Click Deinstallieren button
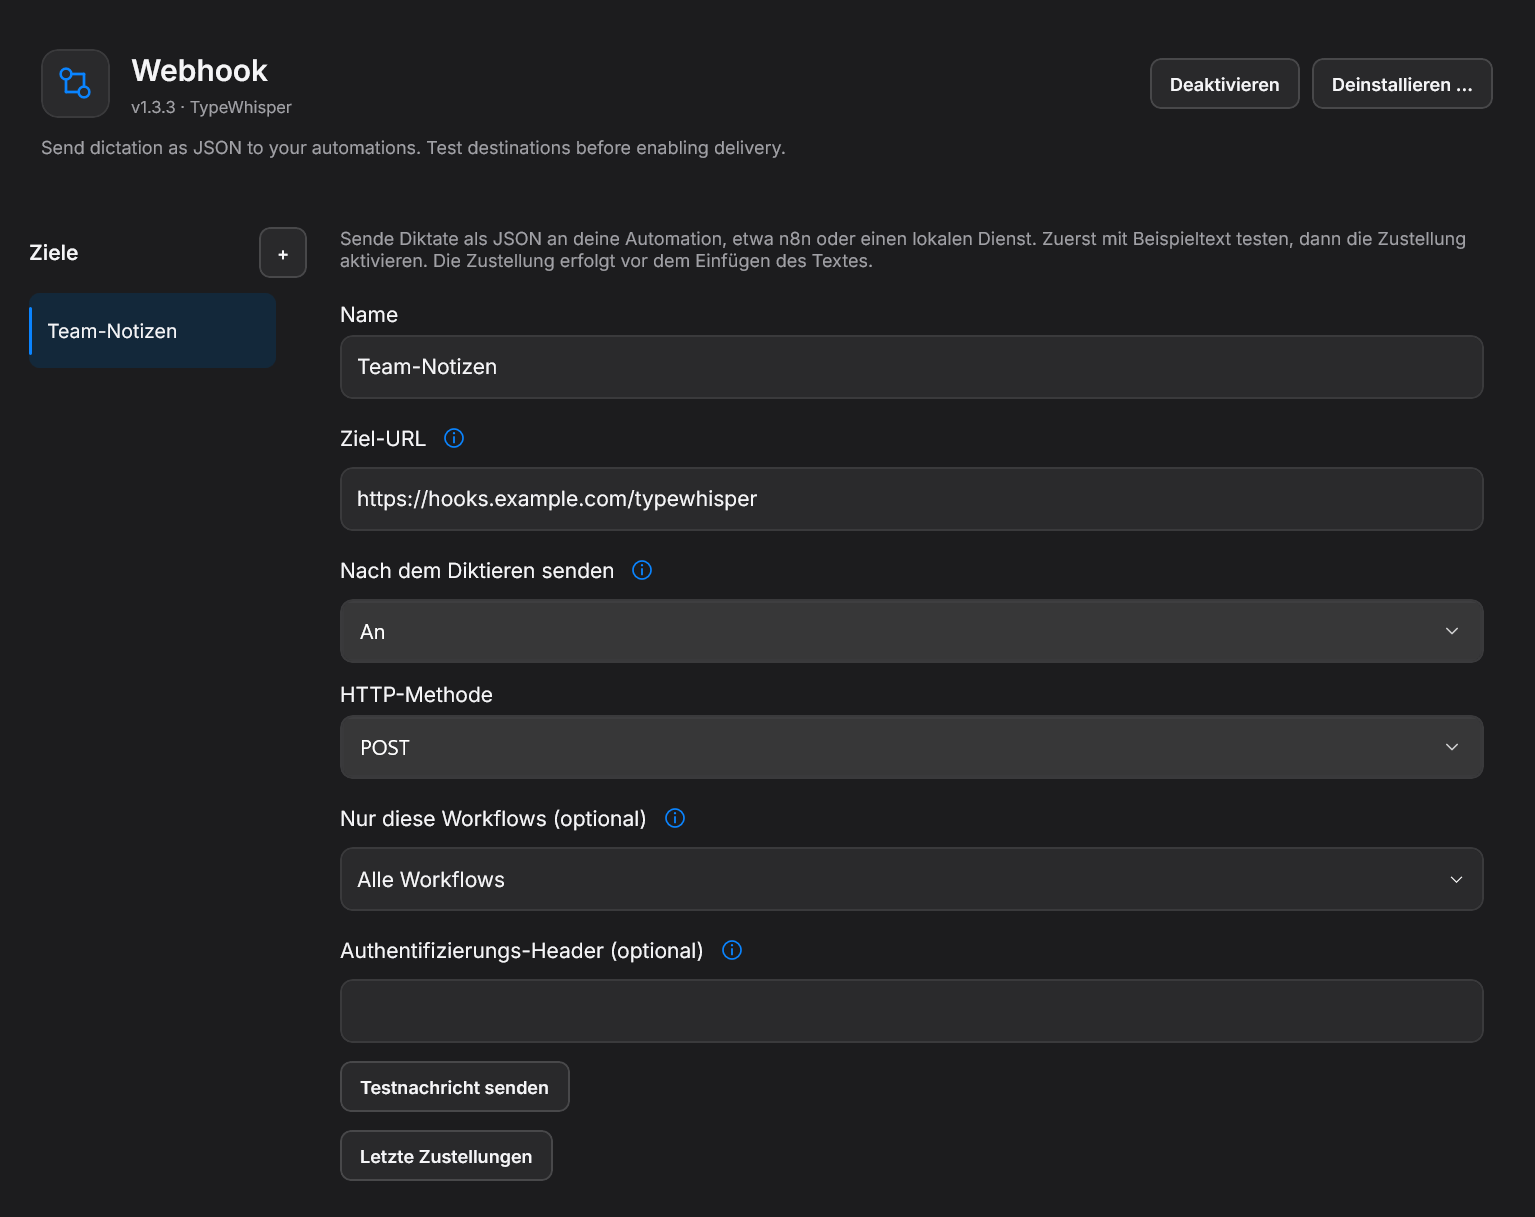1535x1217 pixels. (1402, 84)
